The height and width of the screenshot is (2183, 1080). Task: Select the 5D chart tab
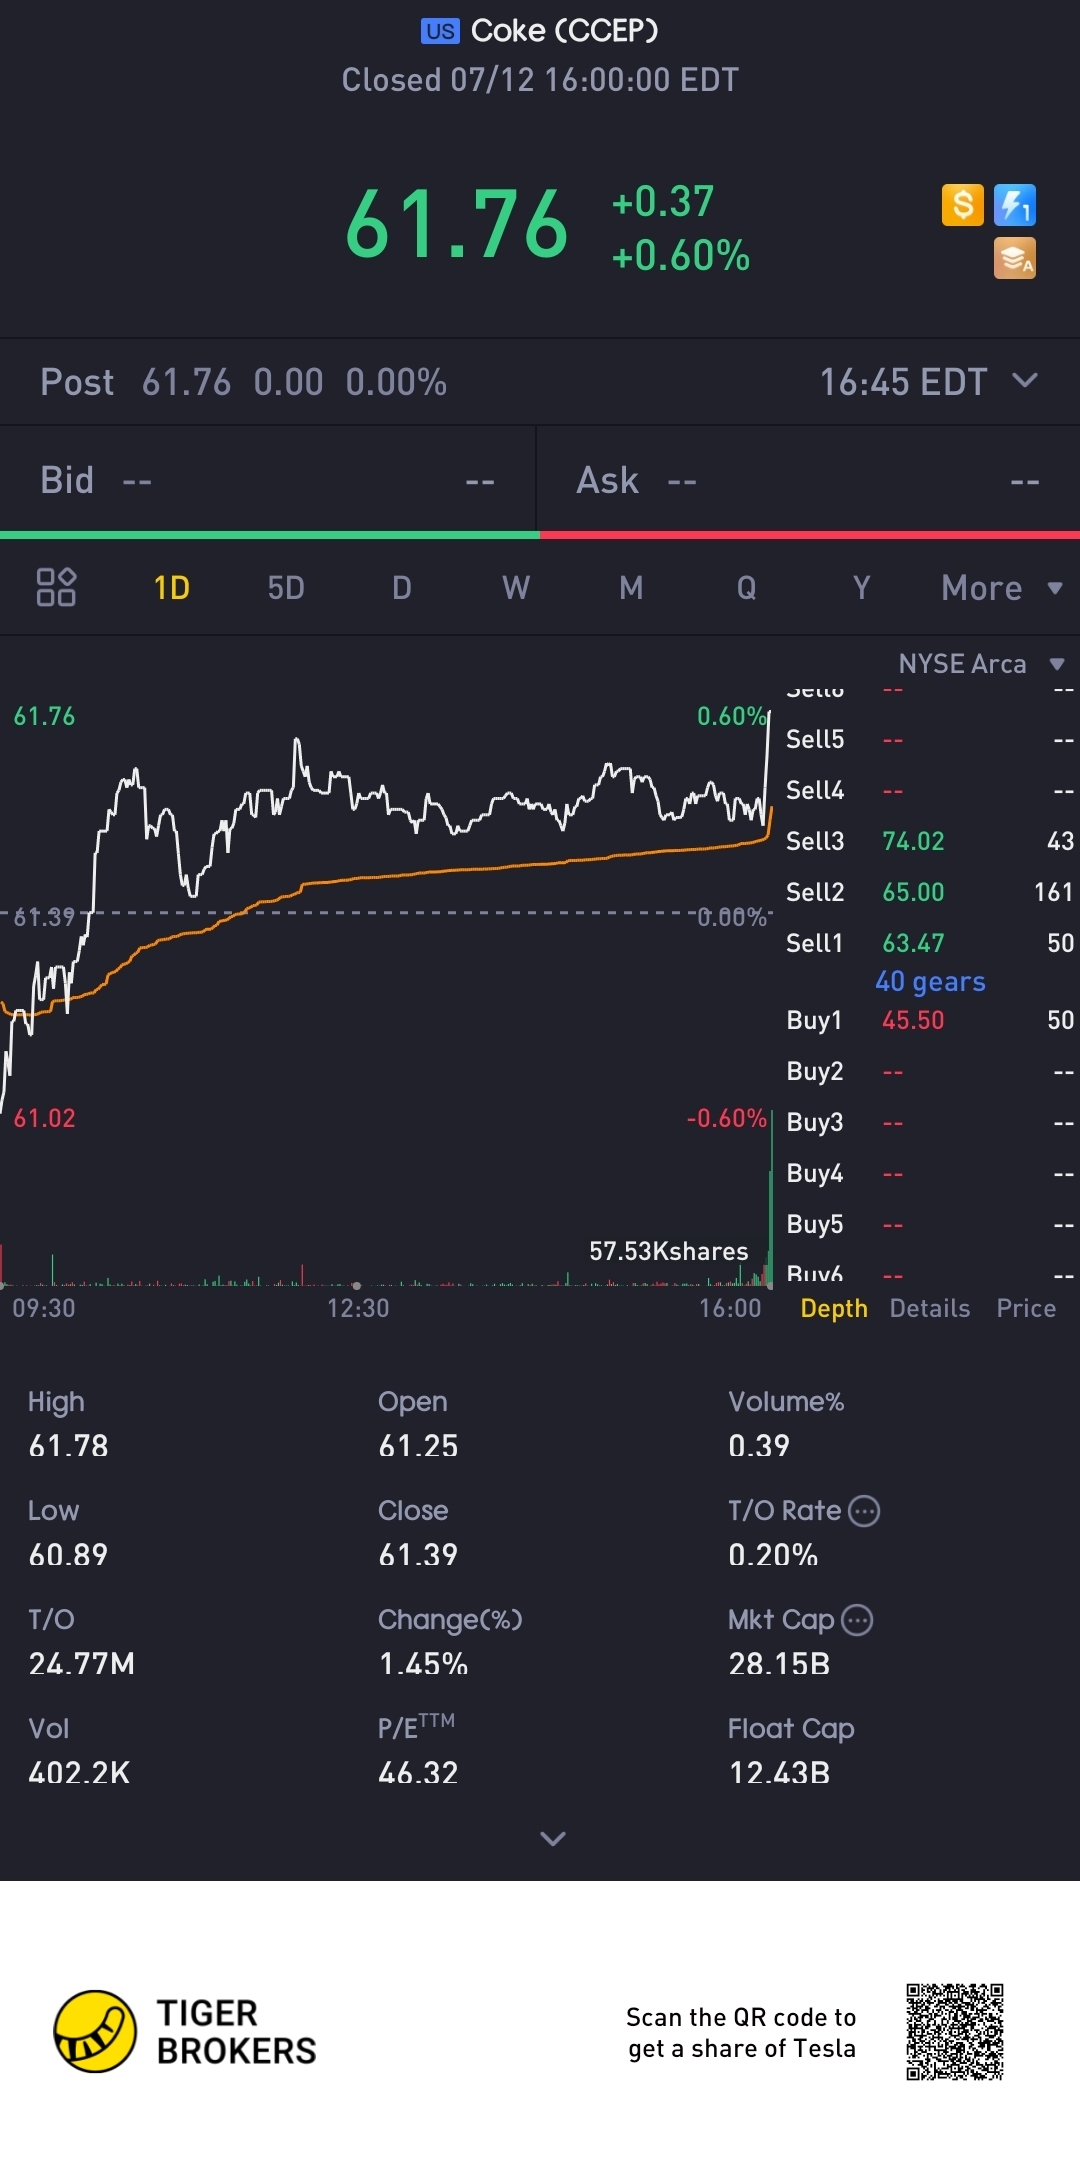pyautogui.click(x=286, y=588)
